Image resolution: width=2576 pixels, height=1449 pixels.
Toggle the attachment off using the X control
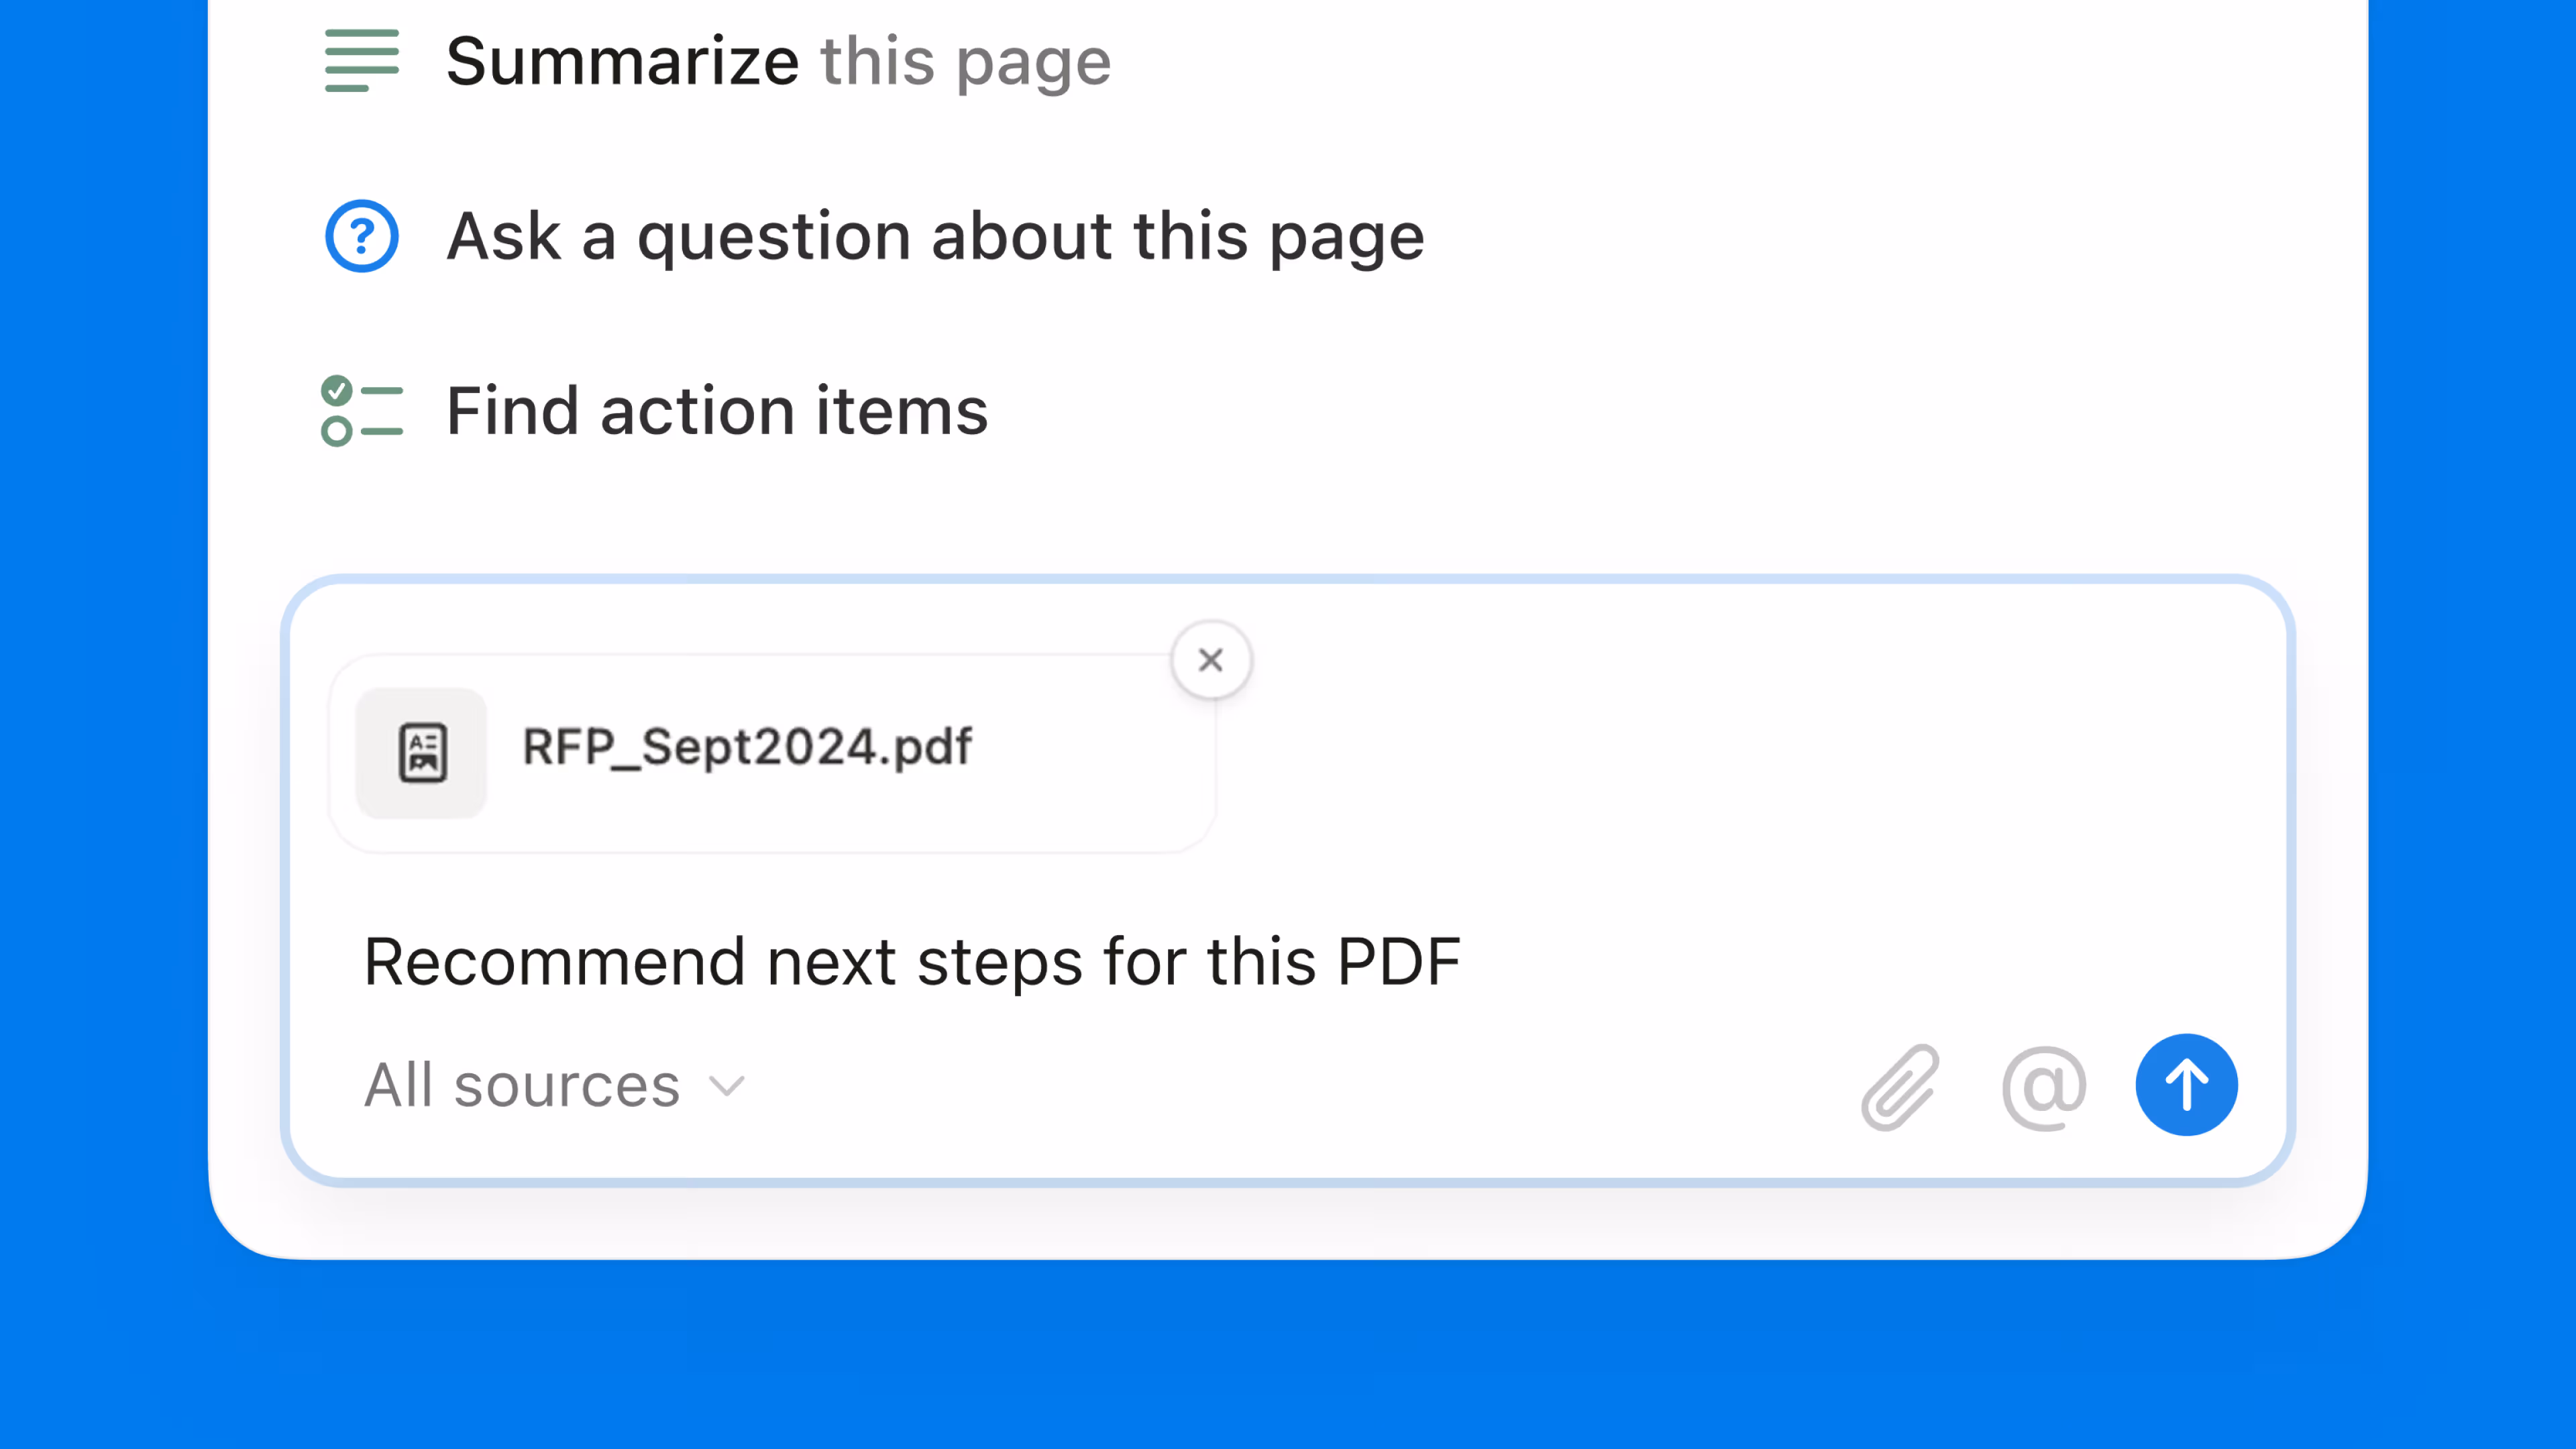click(x=1211, y=660)
